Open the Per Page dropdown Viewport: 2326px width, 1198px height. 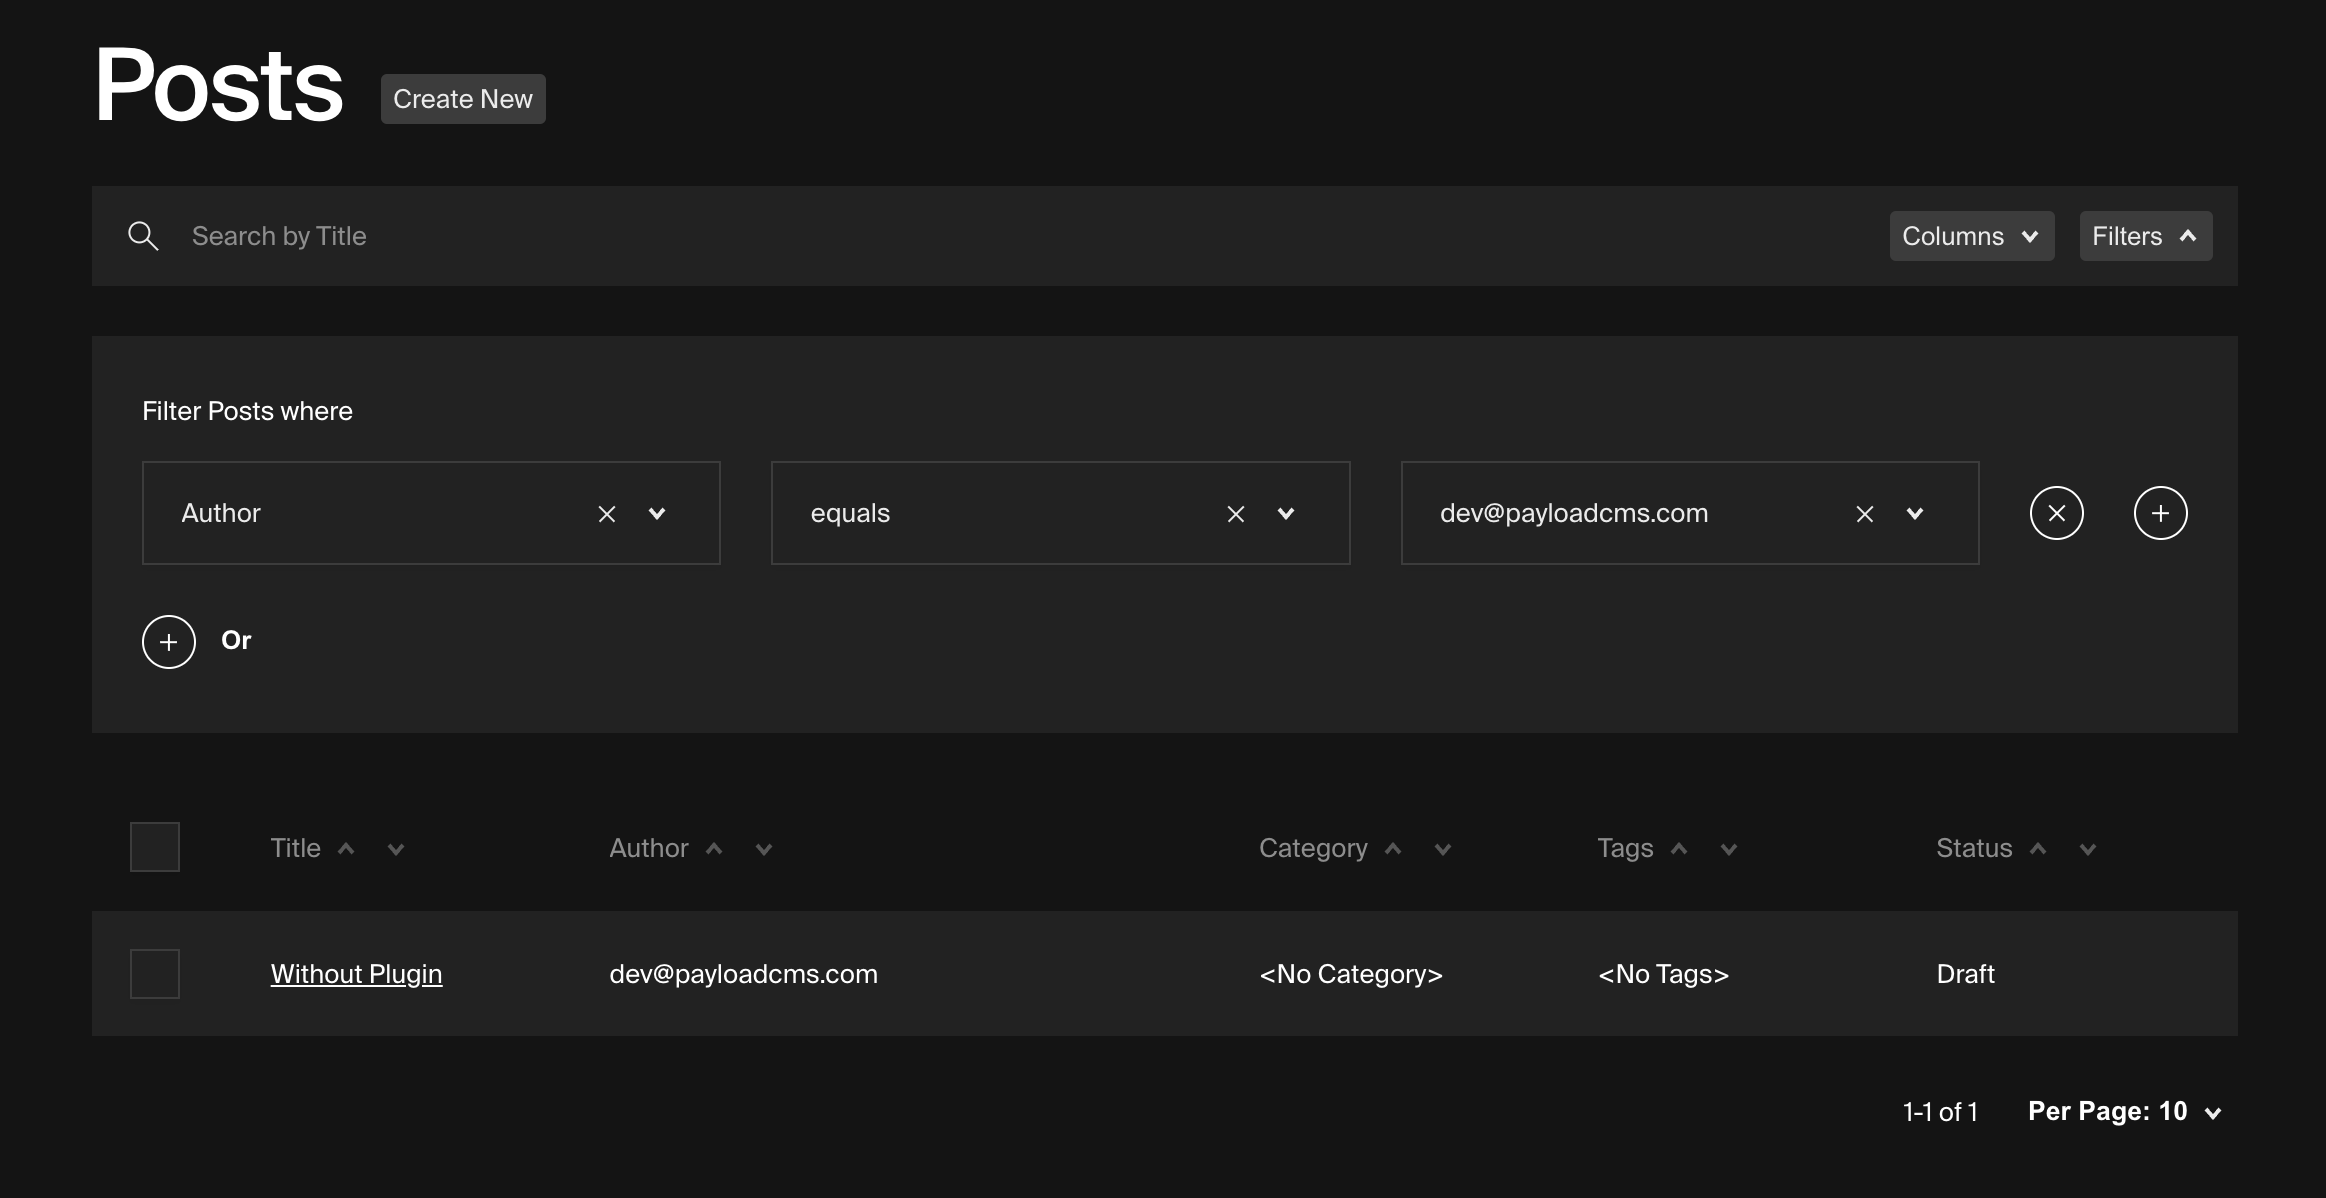coord(2124,1112)
